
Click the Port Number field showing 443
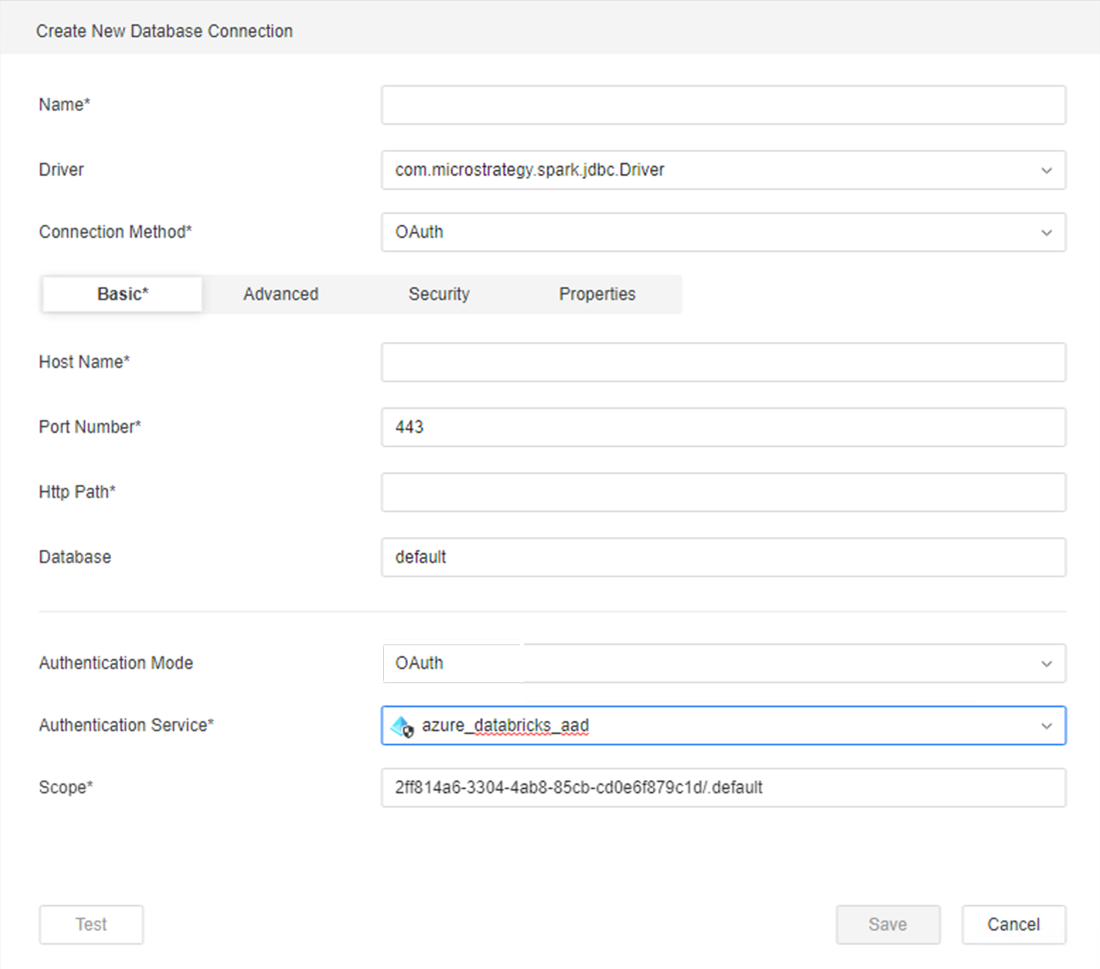(722, 427)
